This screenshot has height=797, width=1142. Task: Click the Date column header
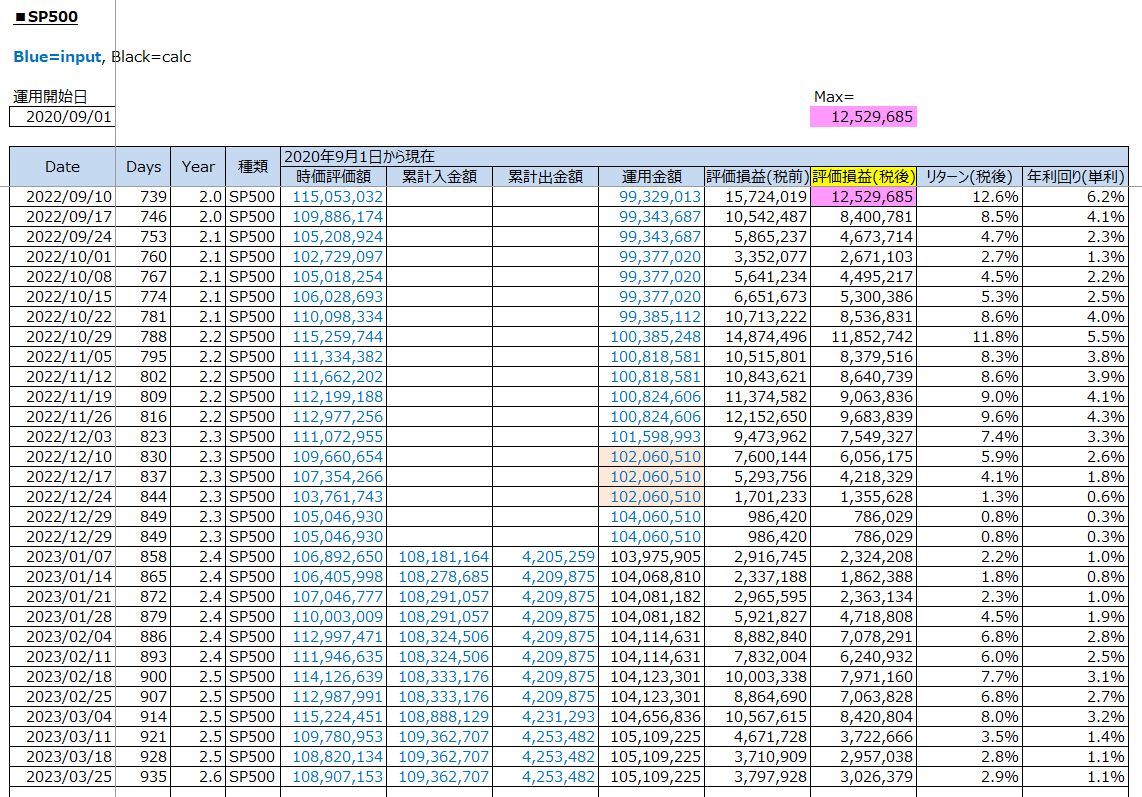click(x=62, y=167)
